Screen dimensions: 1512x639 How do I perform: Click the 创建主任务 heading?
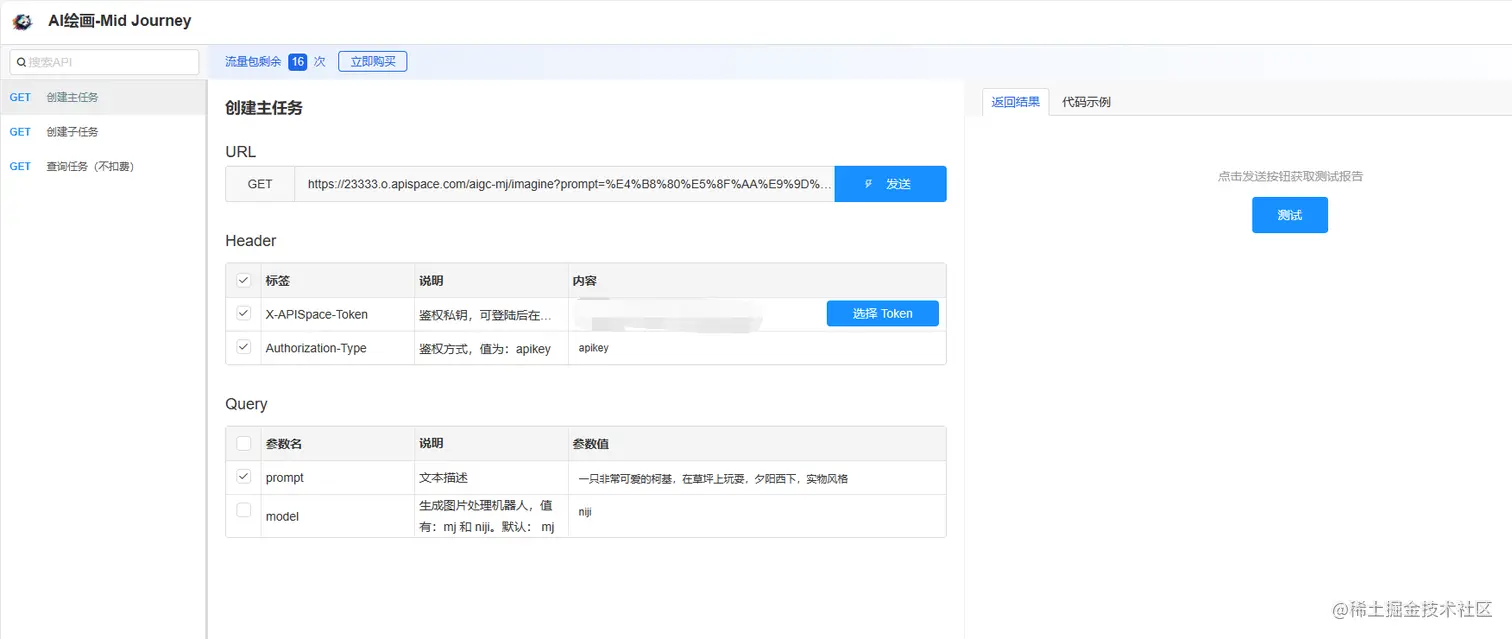[264, 108]
